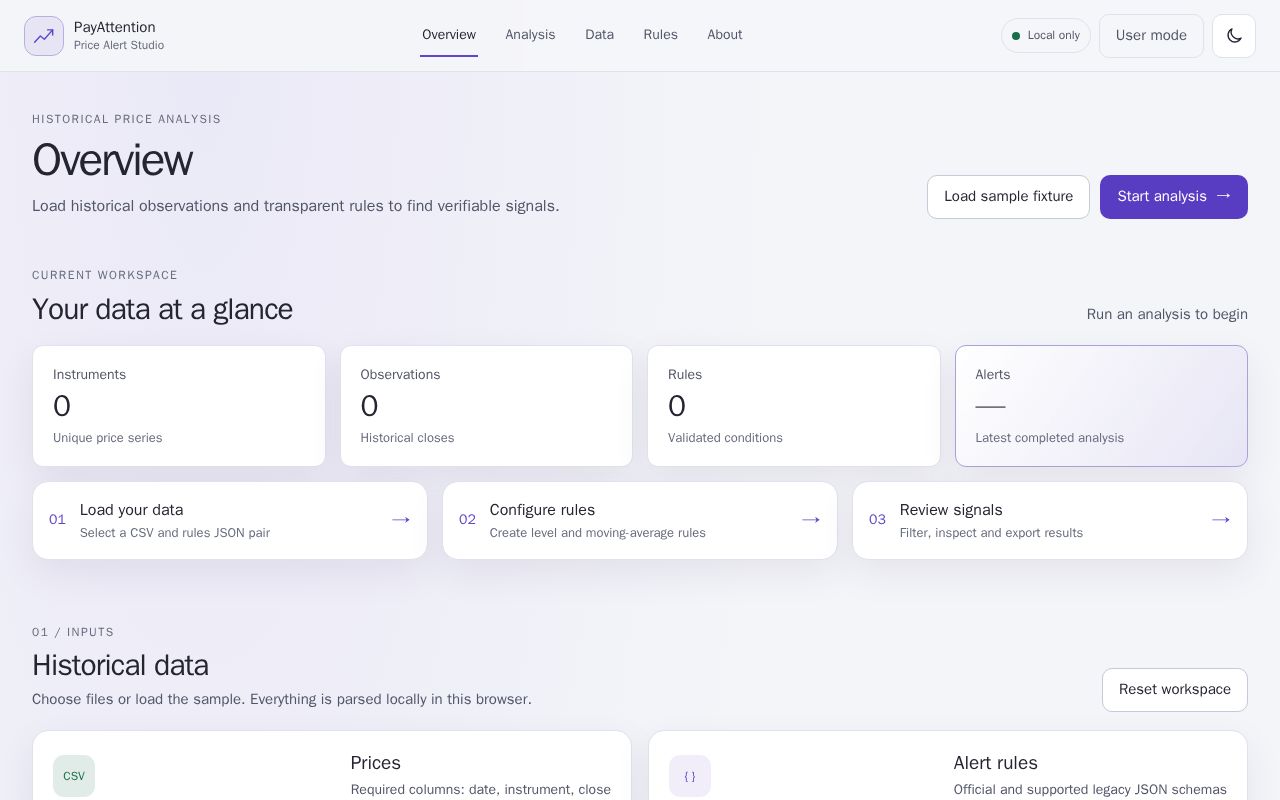1280x800 pixels.
Task: Click the CSV file icon for Prices
Action: [x=74, y=776]
